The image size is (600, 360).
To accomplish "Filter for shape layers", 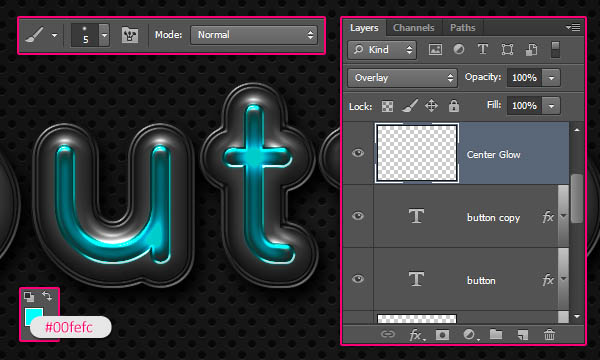I will click(507, 49).
